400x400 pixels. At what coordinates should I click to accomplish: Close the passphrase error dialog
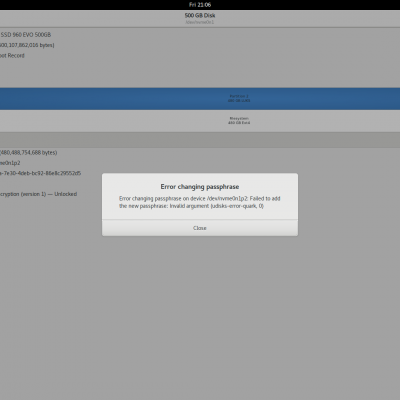pos(200,228)
